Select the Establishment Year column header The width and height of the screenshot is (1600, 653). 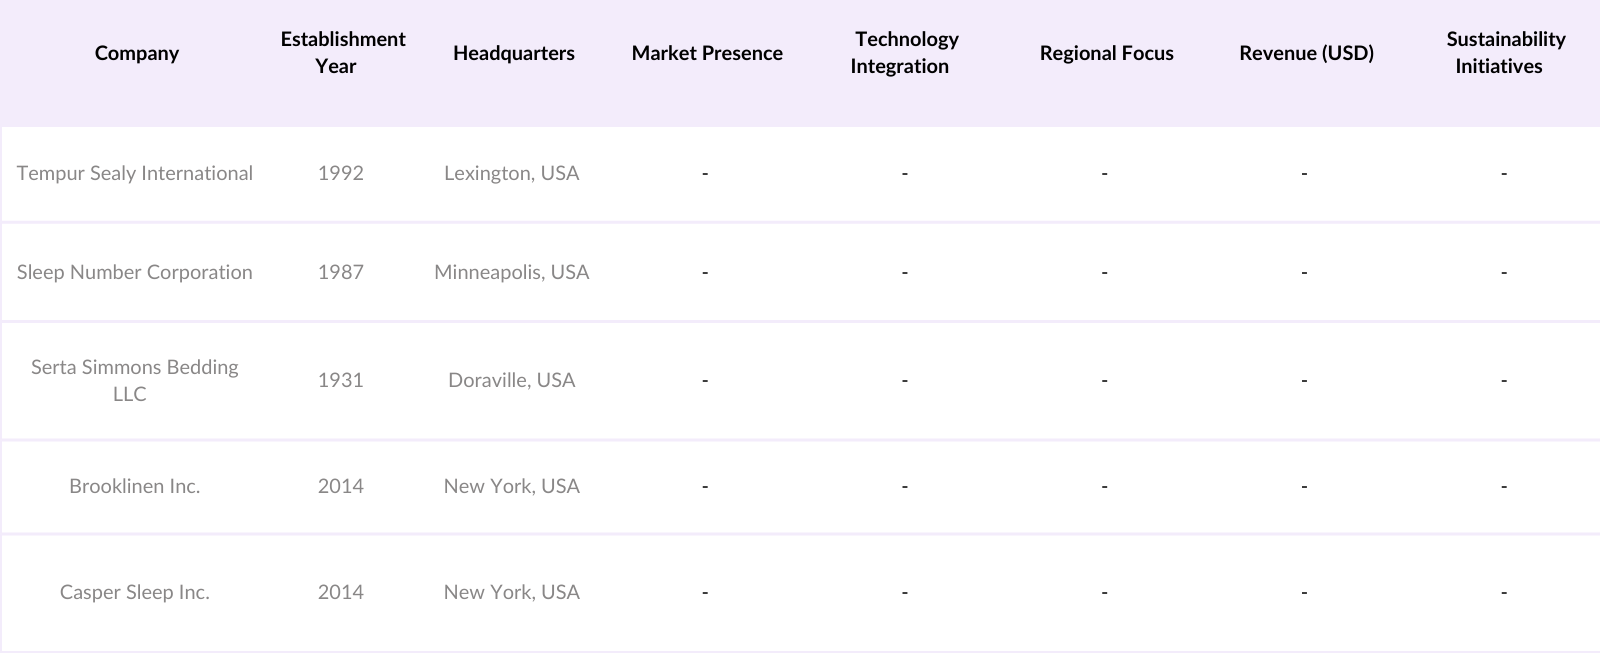(x=342, y=53)
